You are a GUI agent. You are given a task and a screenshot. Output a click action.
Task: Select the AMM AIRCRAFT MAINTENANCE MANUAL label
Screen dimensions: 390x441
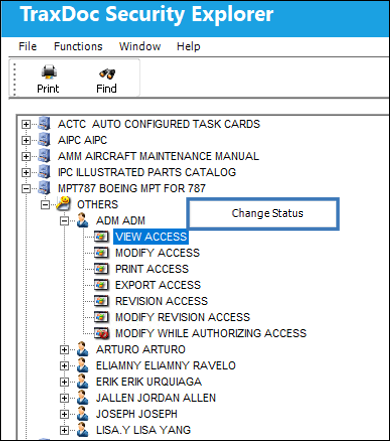158,156
